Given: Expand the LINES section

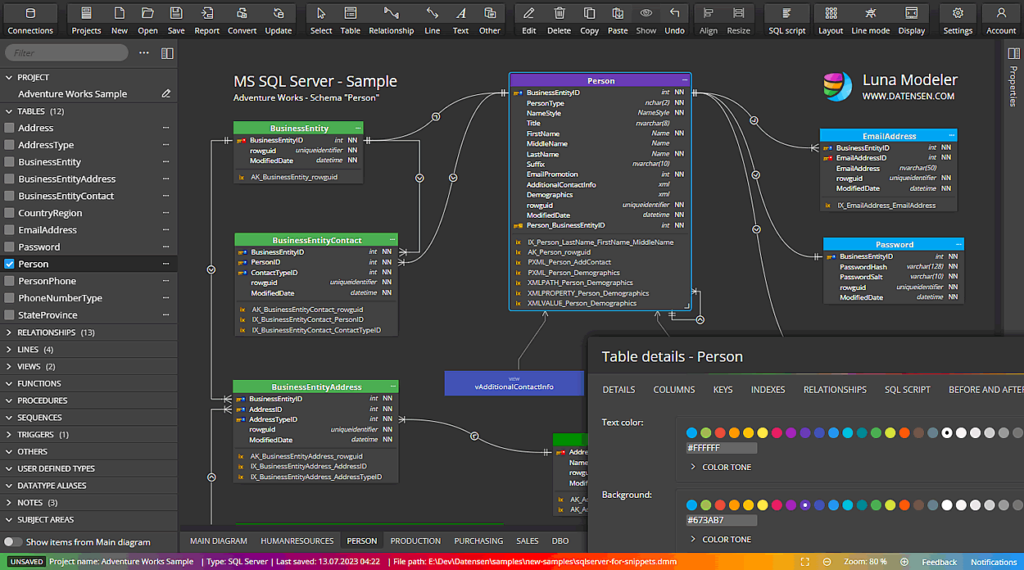Looking at the screenshot, I should pyautogui.click(x=9, y=349).
